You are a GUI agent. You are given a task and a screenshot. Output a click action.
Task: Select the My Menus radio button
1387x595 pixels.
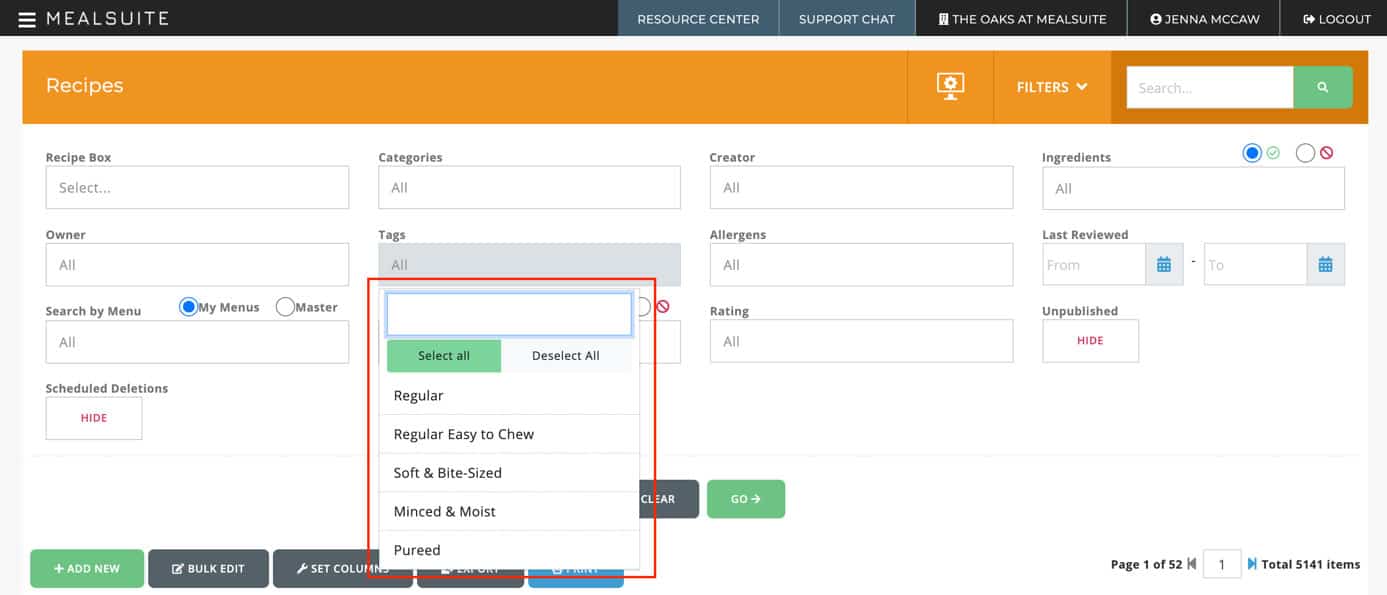[188, 307]
